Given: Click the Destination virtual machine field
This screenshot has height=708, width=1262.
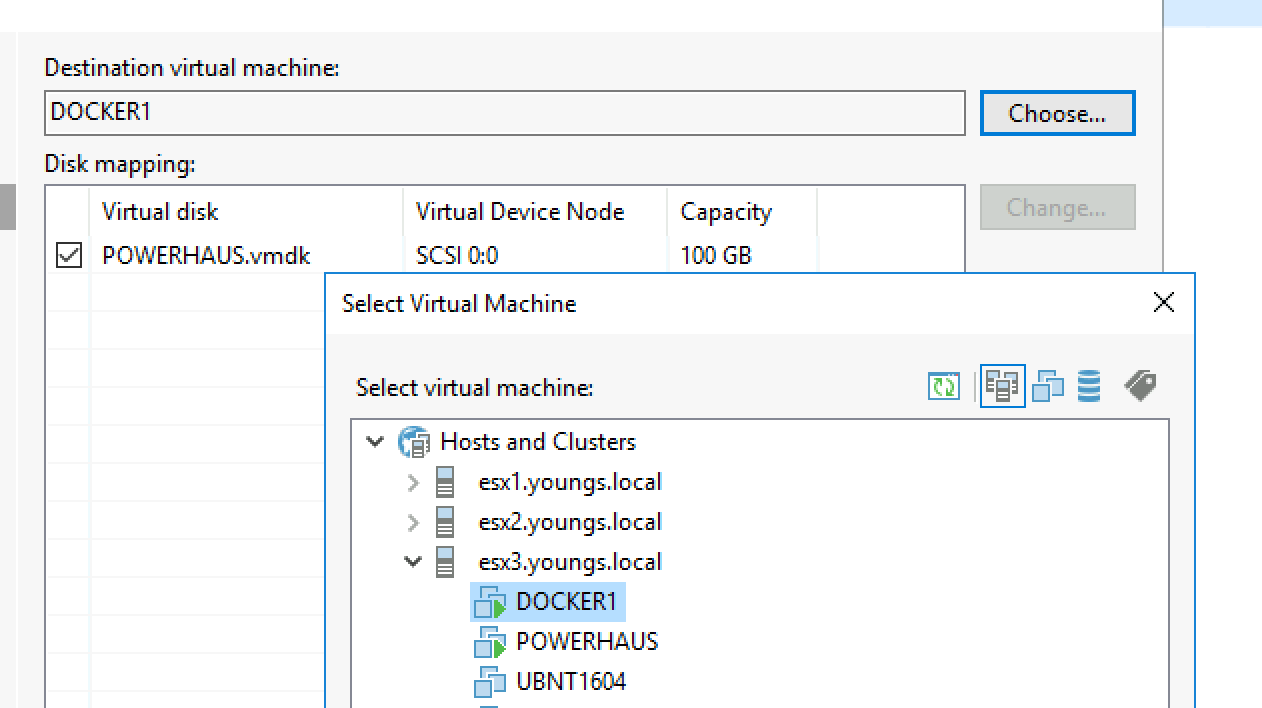Looking at the screenshot, I should (x=505, y=113).
